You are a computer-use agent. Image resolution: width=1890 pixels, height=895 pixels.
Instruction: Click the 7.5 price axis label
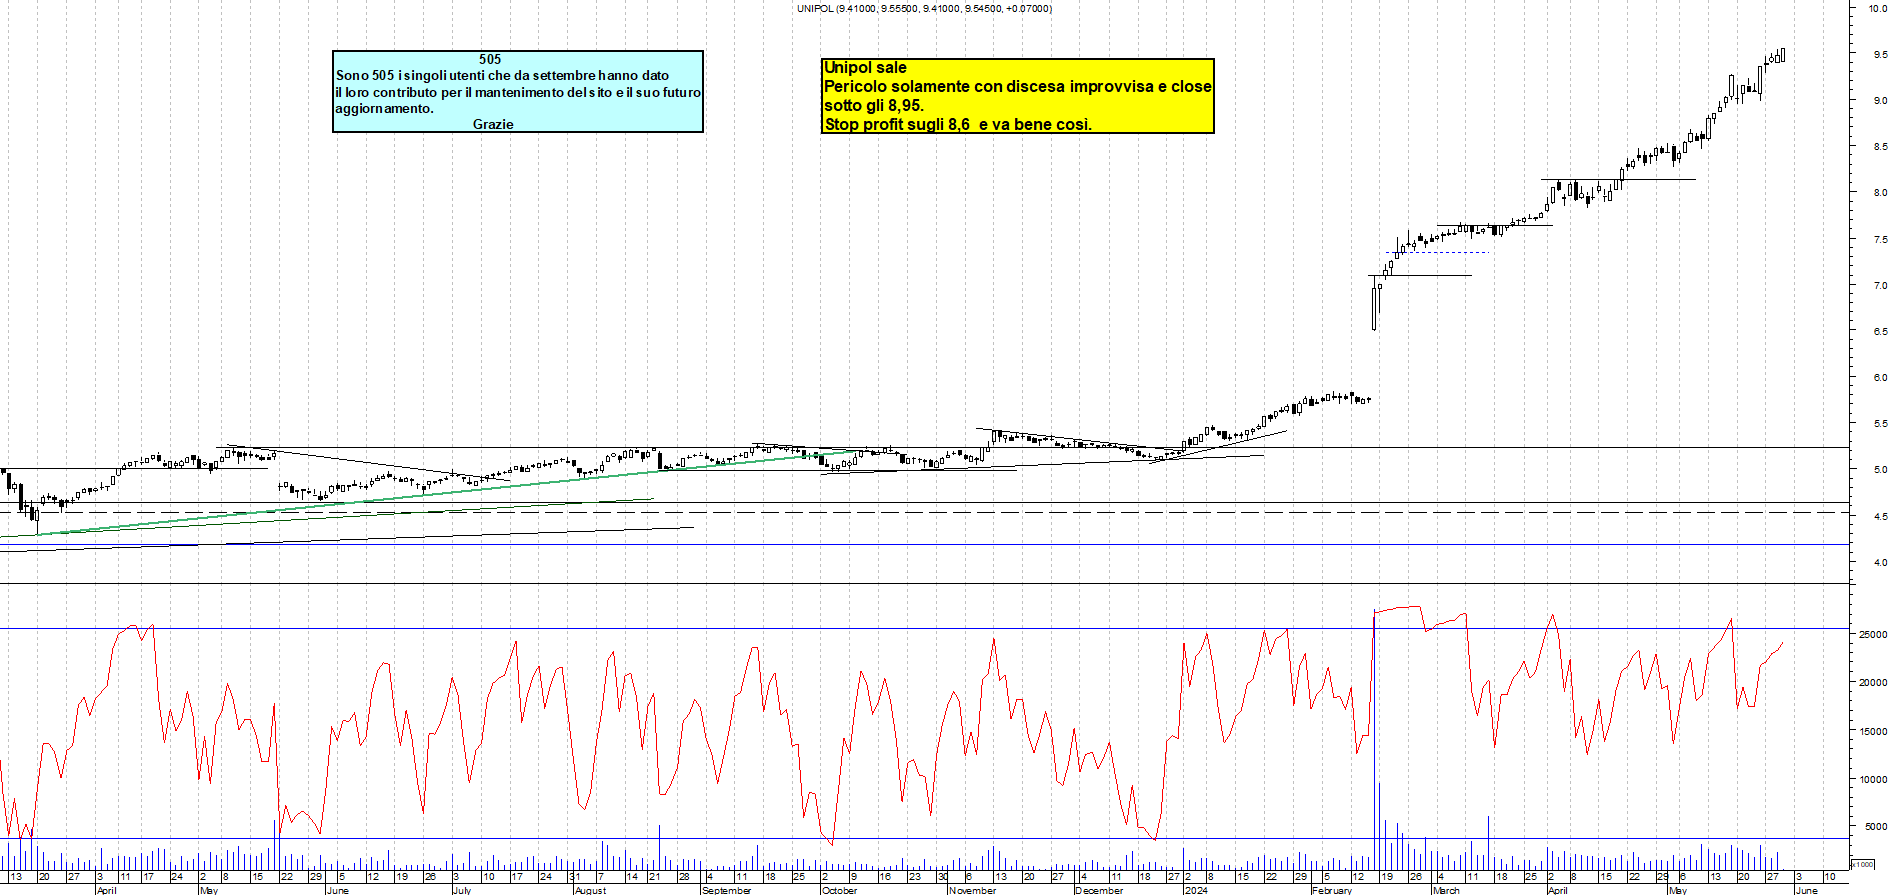pos(1880,240)
